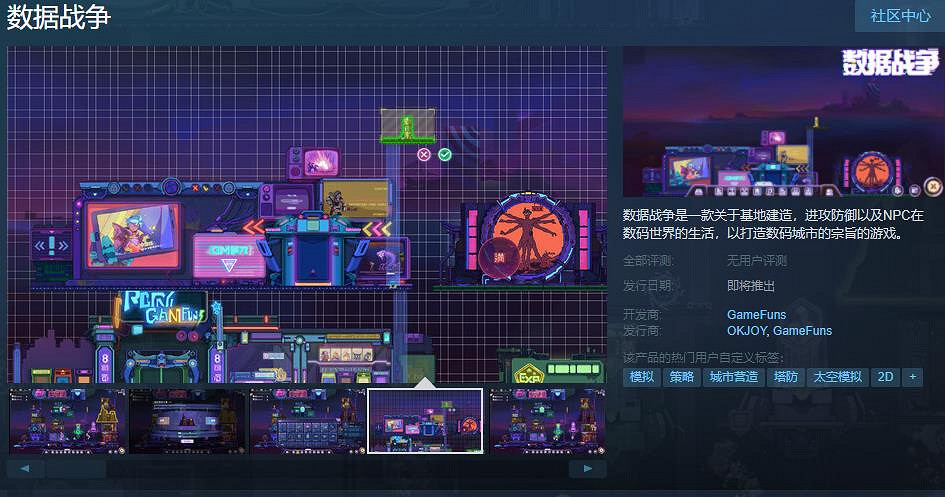Click the 数据战争 page title
945x497 pixels.
tap(58, 17)
